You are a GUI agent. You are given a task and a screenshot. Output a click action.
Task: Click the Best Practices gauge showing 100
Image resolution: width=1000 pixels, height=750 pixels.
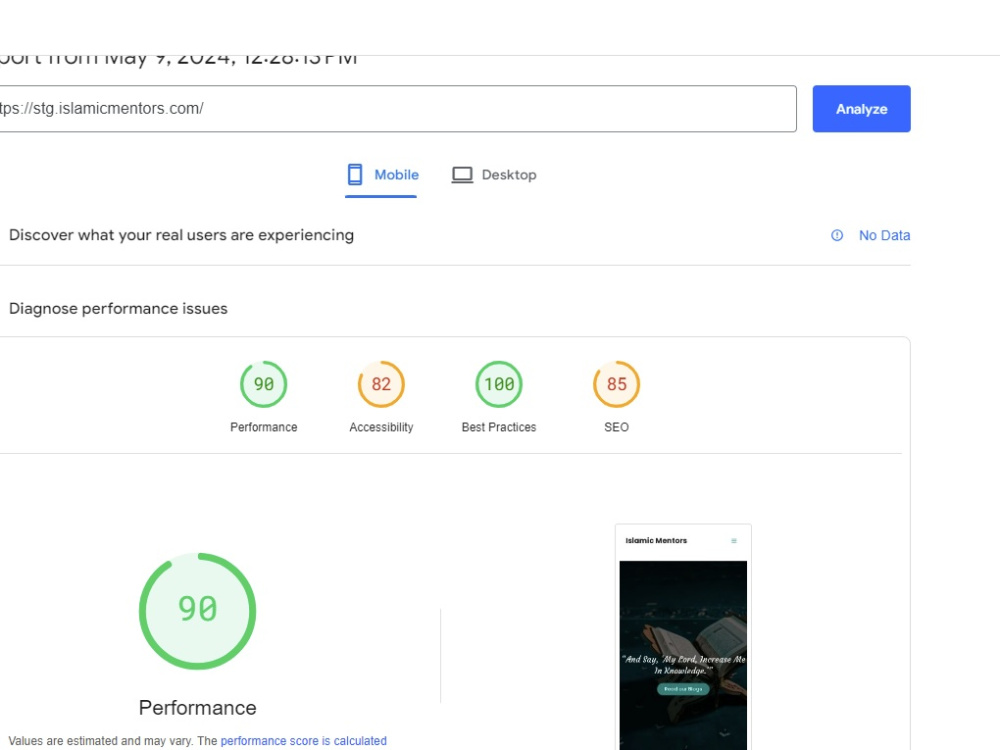[x=498, y=382]
